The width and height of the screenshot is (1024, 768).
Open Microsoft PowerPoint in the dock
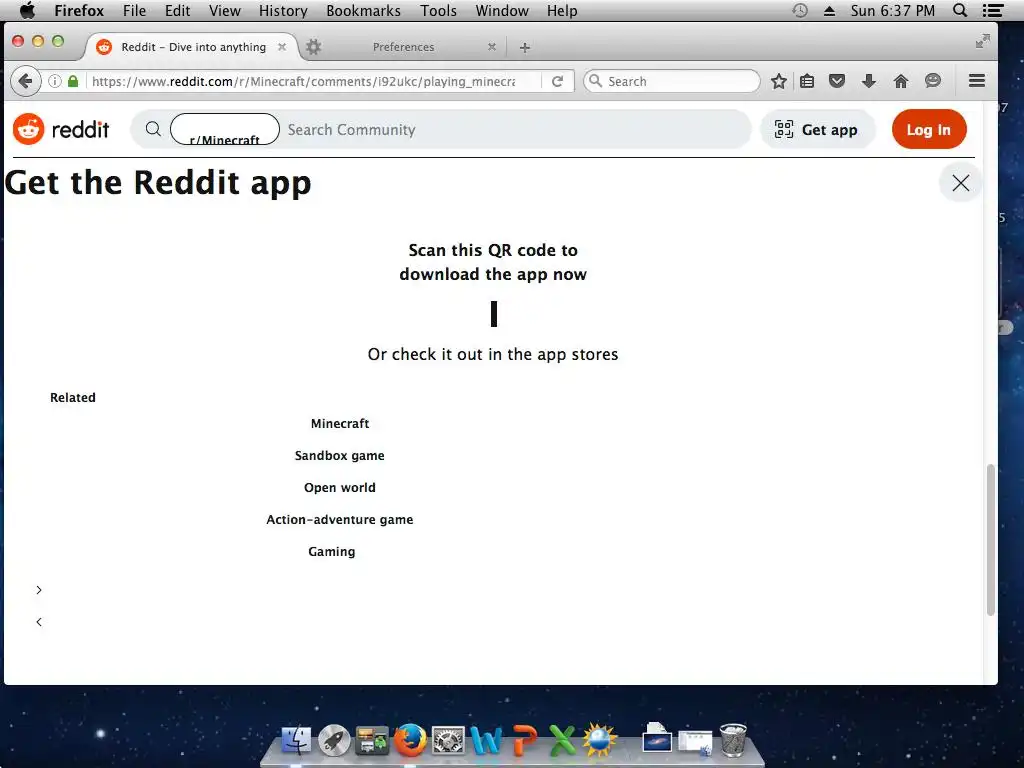(x=524, y=741)
